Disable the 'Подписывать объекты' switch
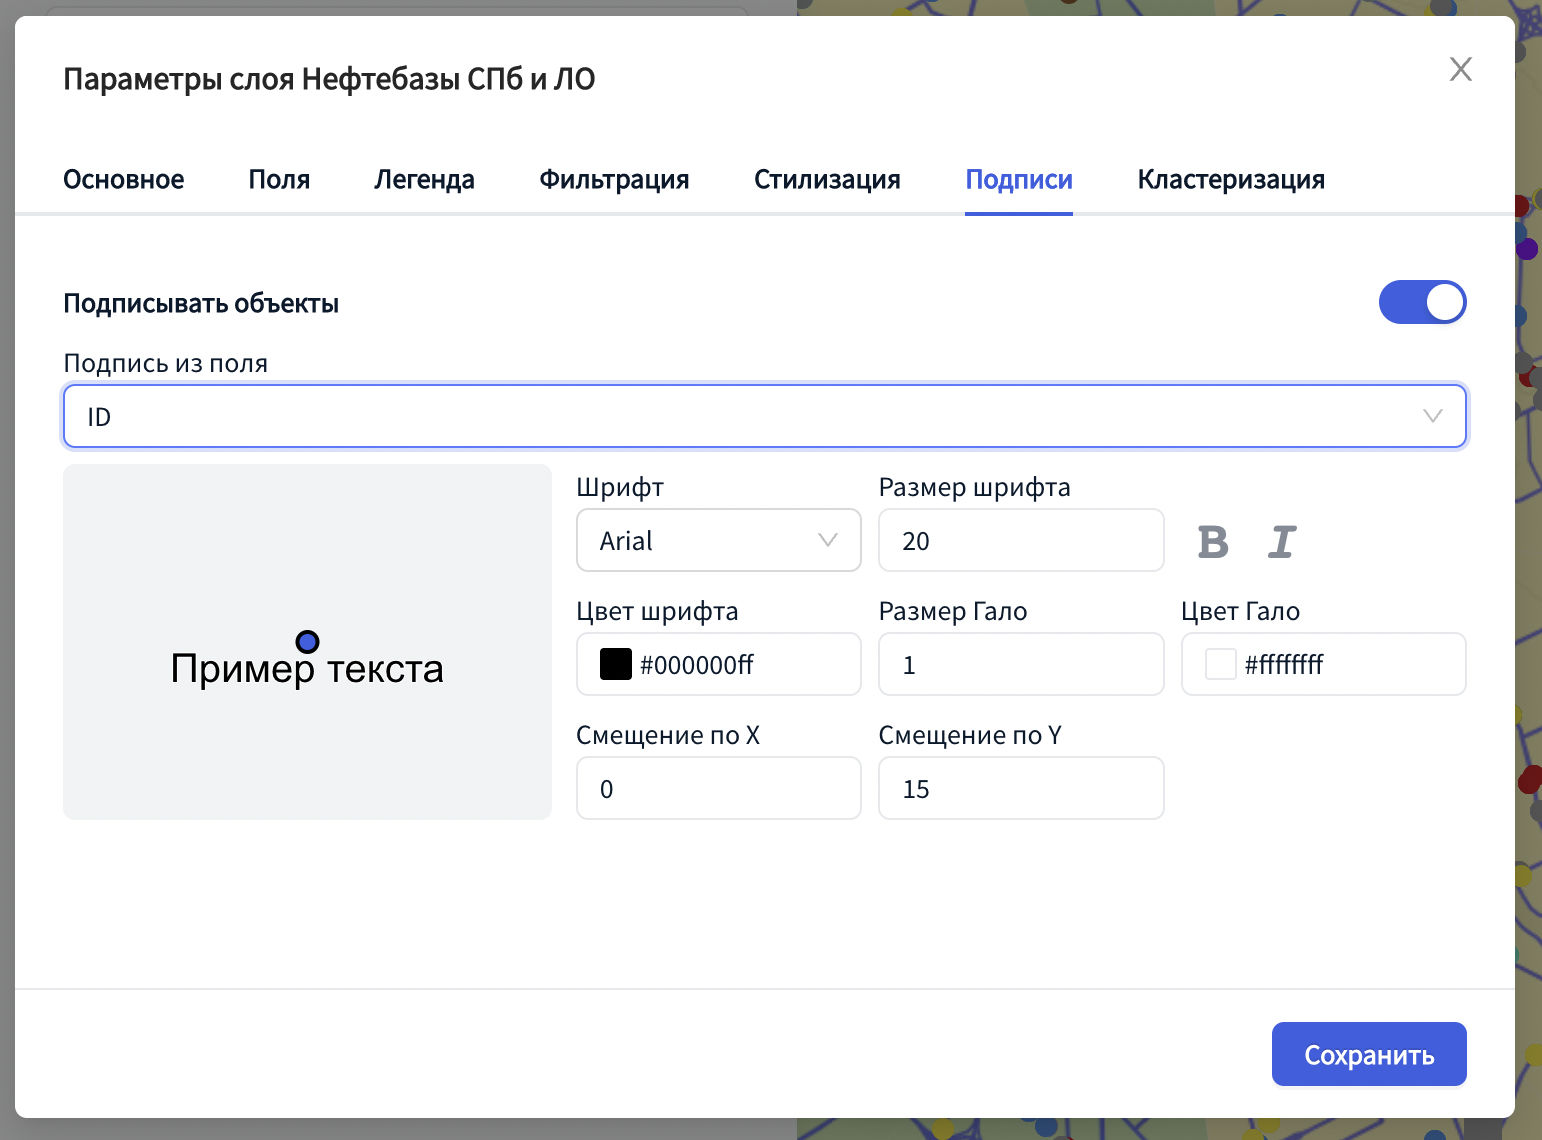This screenshot has width=1542, height=1140. (1422, 302)
